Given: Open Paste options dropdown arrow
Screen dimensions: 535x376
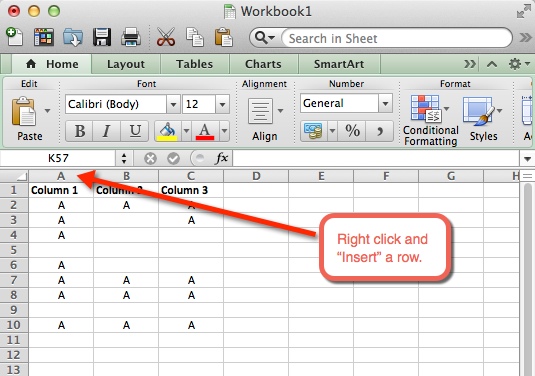Looking at the screenshot, I should 47,111.
